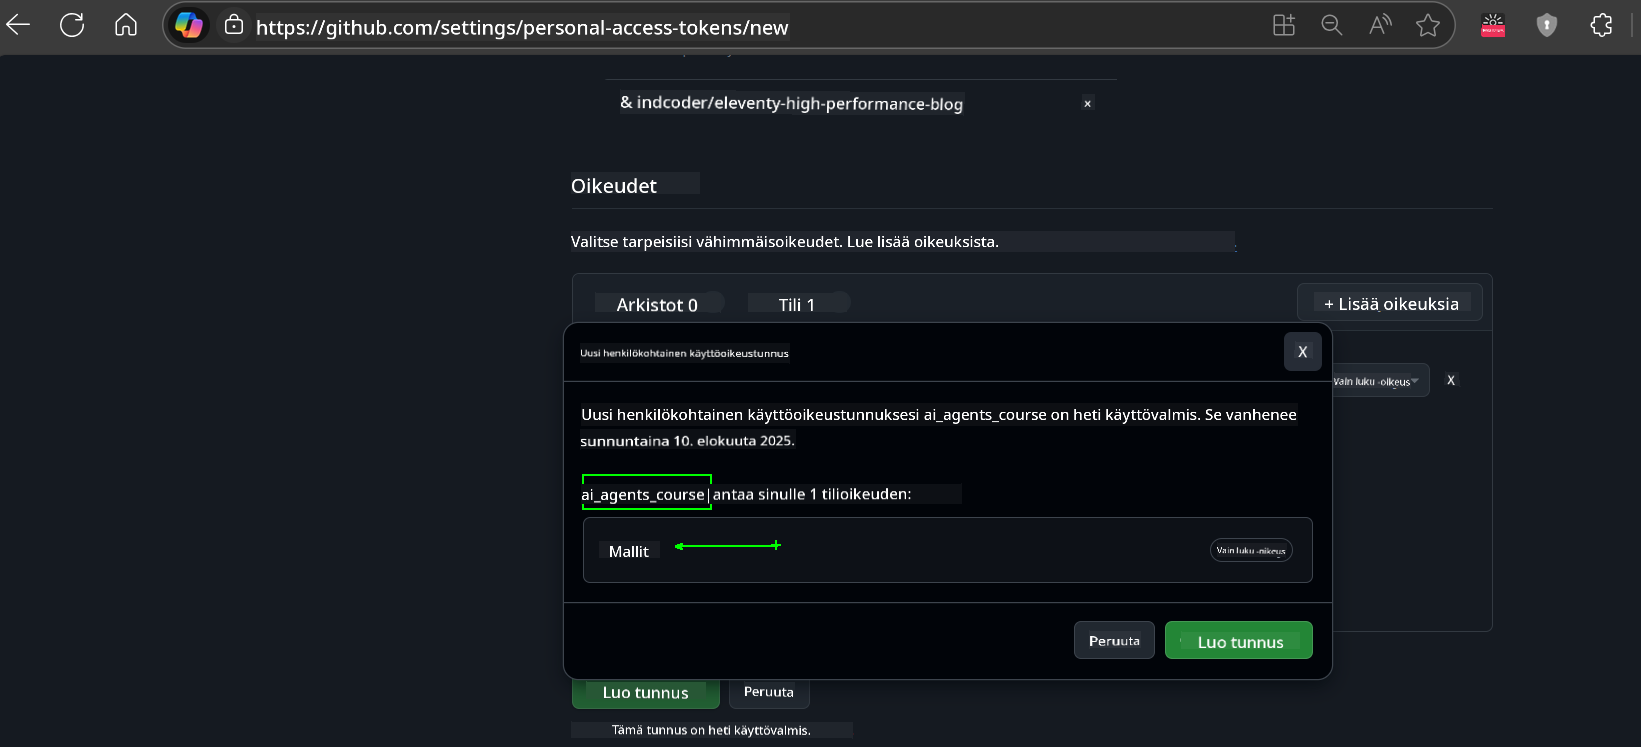This screenshot has width=1641, height=747.
Task: Click the zoom magnifier icon in the address bar
Action: pos(1332,26)
